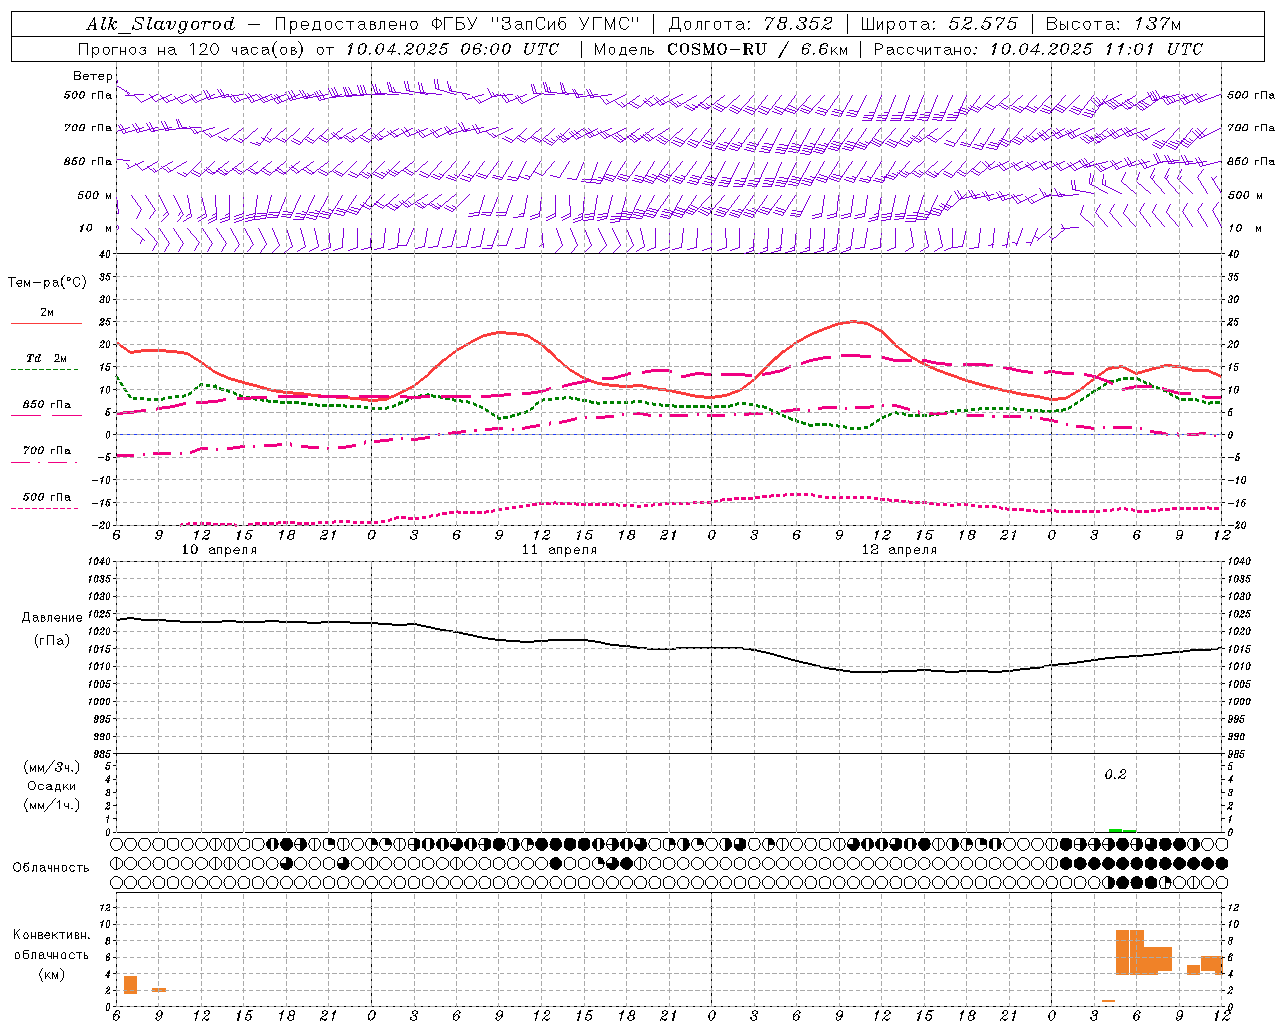
Task: Click the left-side '500 м' wind level label
Action: 95,195
